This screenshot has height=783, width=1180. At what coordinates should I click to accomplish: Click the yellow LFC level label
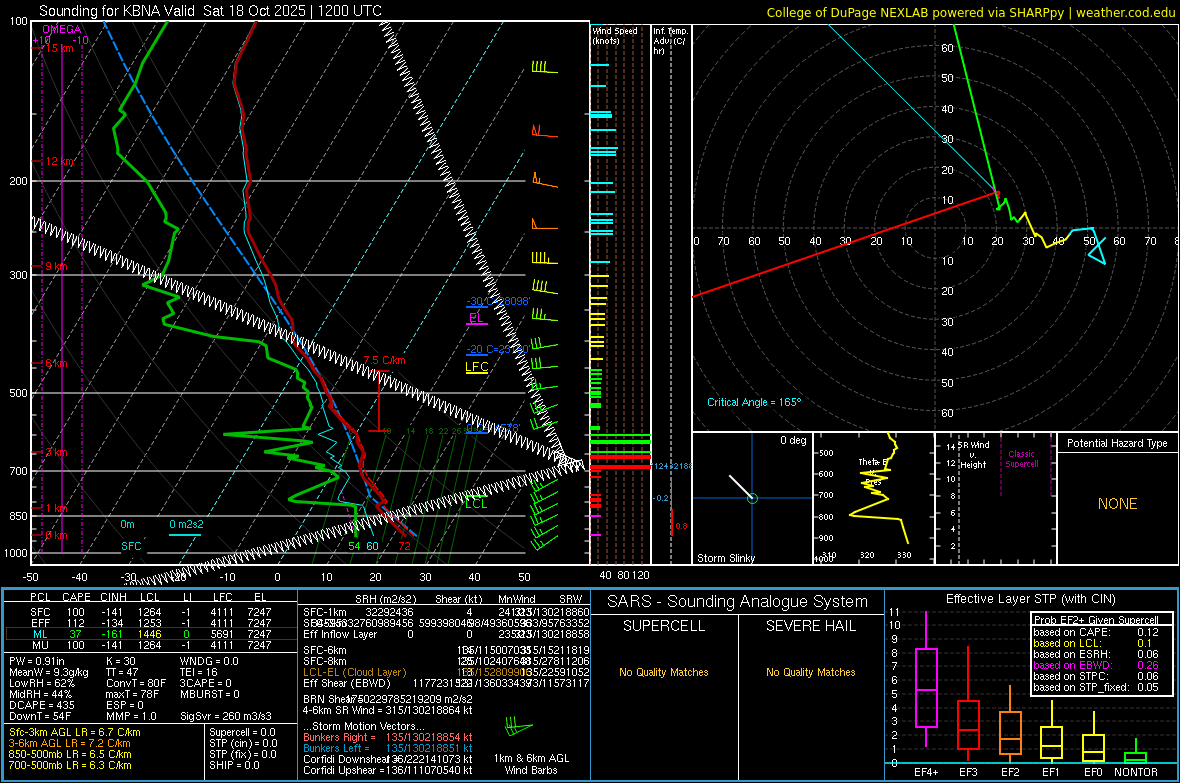click(x=476, y=367)
